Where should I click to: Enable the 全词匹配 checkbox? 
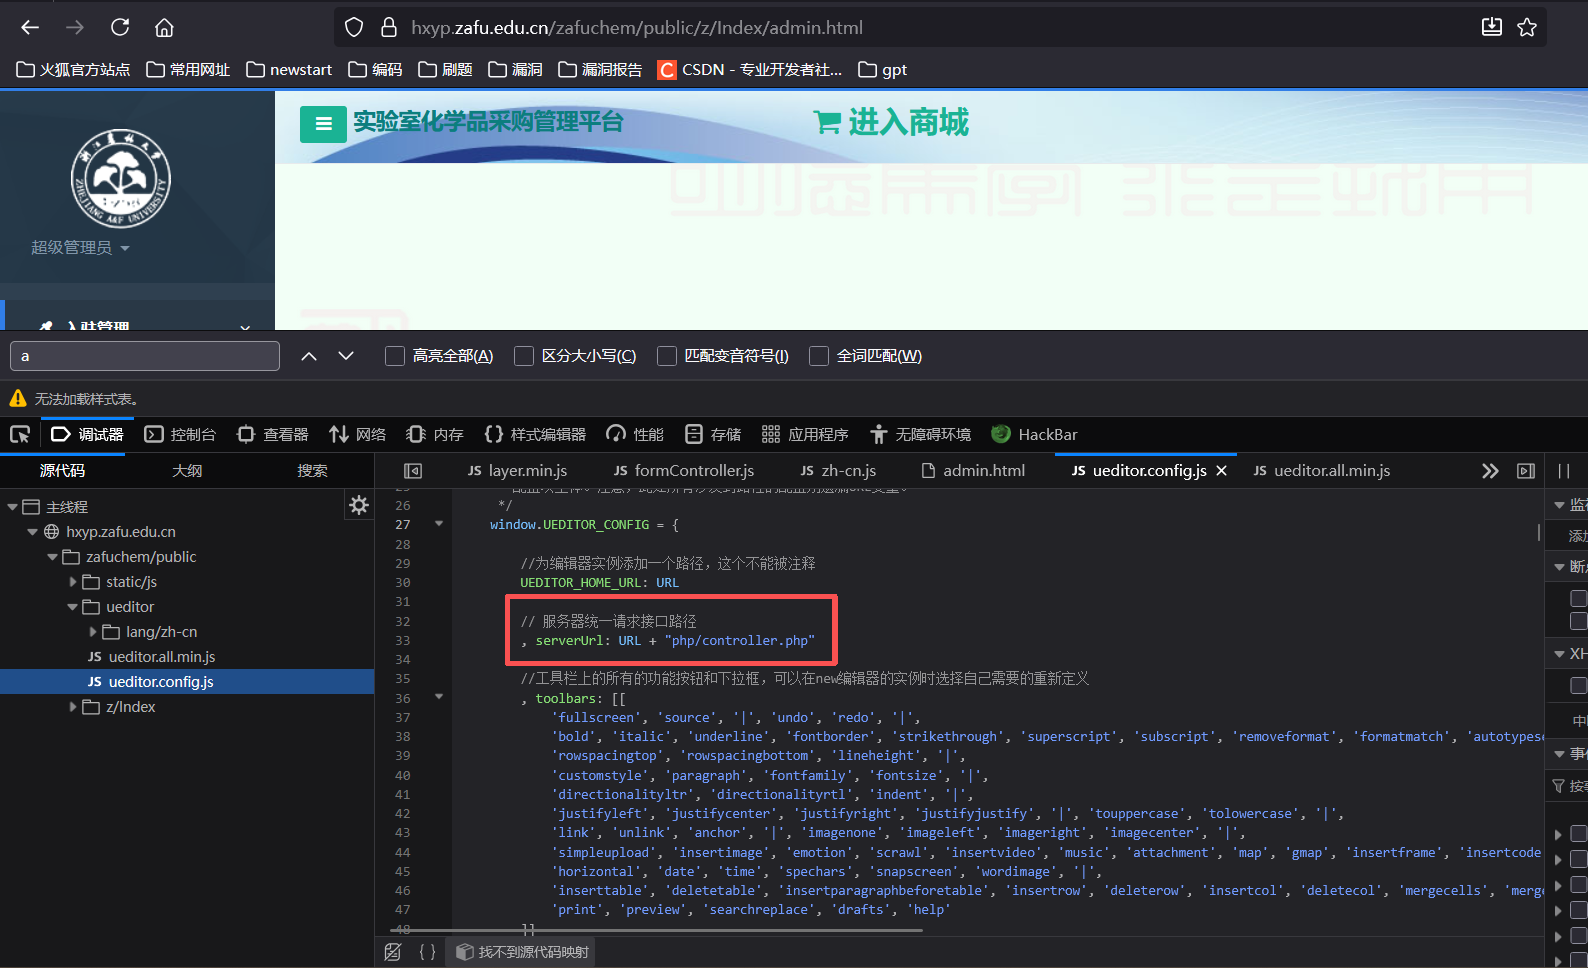pos(819,356)
